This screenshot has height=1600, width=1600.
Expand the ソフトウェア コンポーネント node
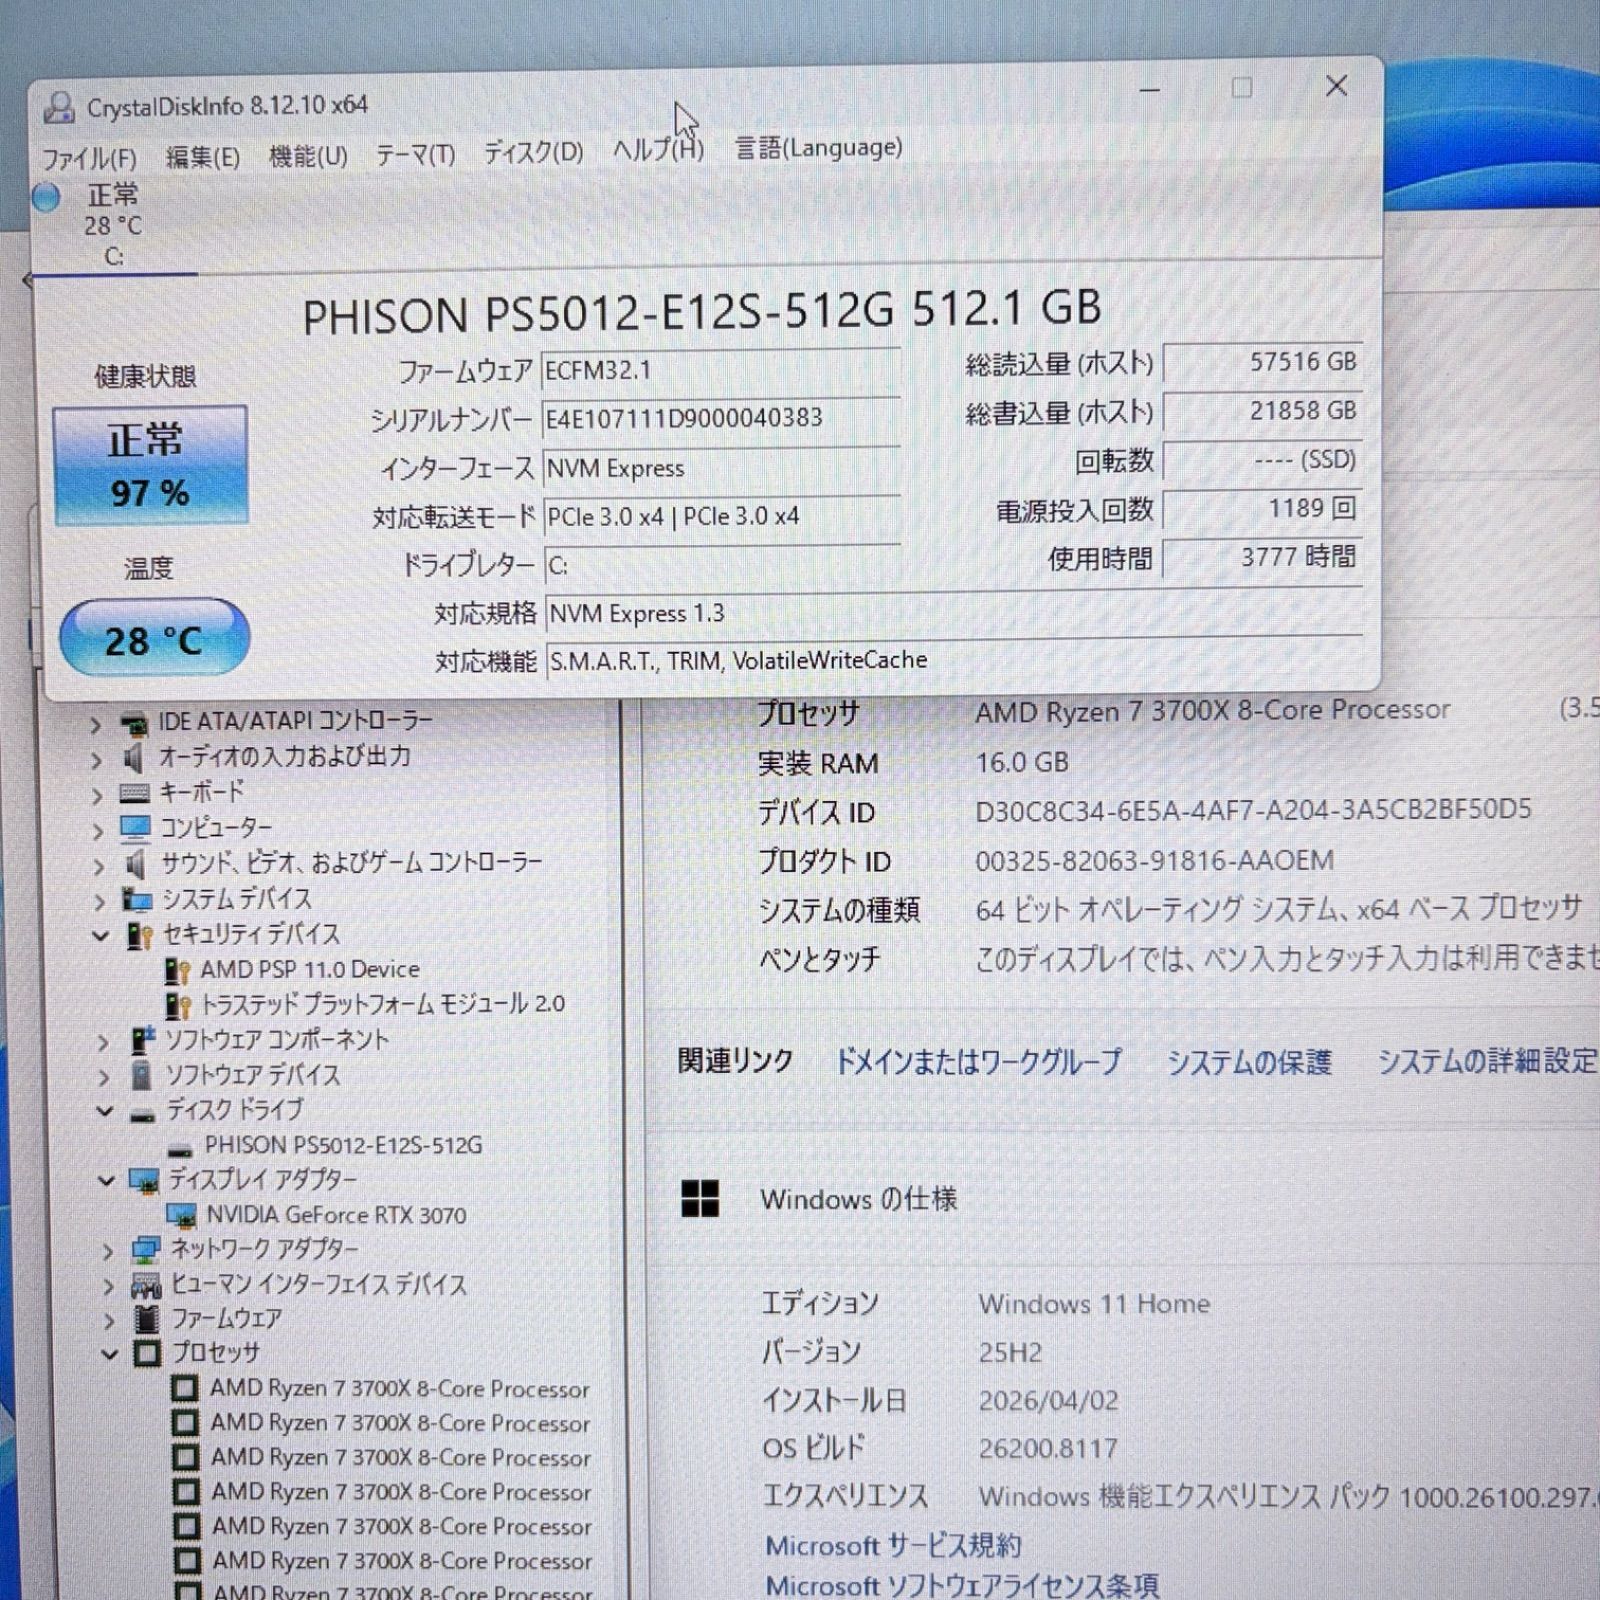pos(103,1043)
